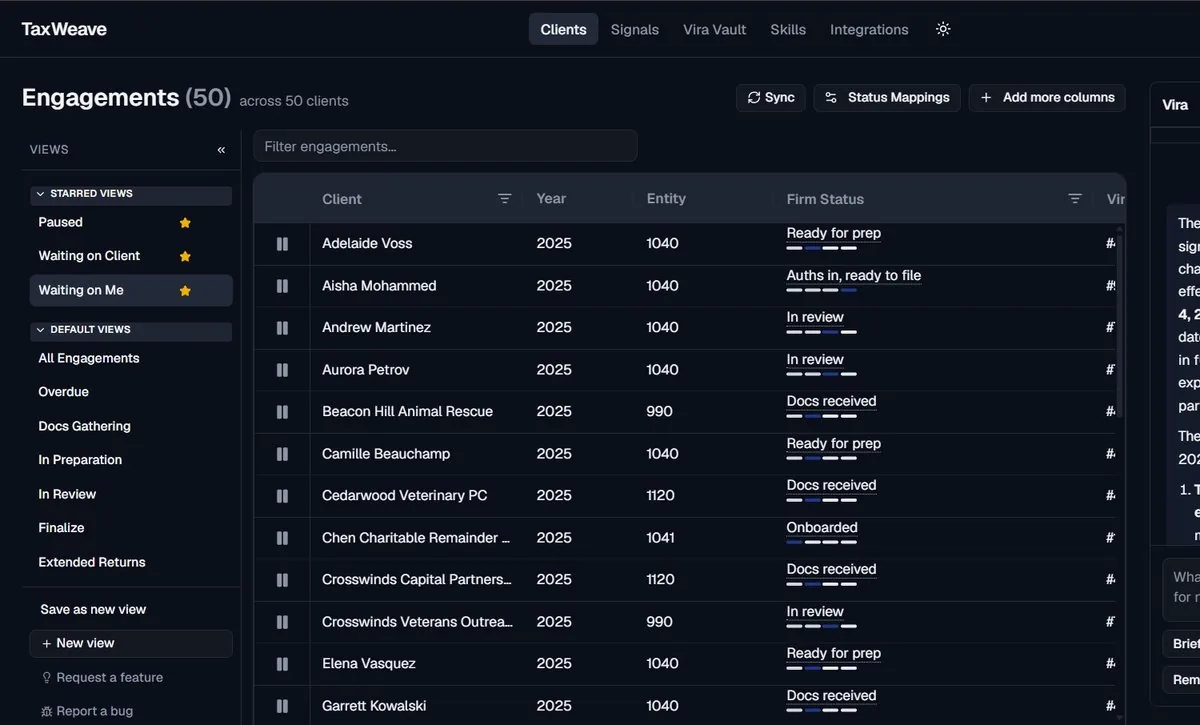Unstar the Waiting on Client view
Viewport: 1200px width, 725px height.
tap(185, 257)
